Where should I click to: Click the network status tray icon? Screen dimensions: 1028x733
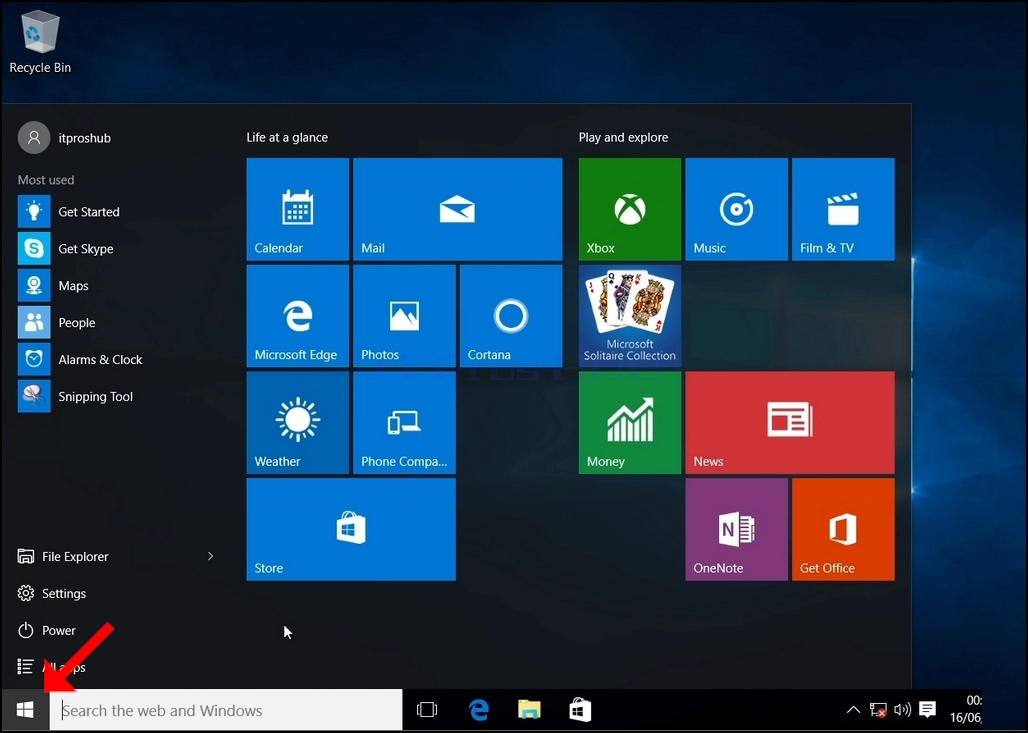[878, 709]
